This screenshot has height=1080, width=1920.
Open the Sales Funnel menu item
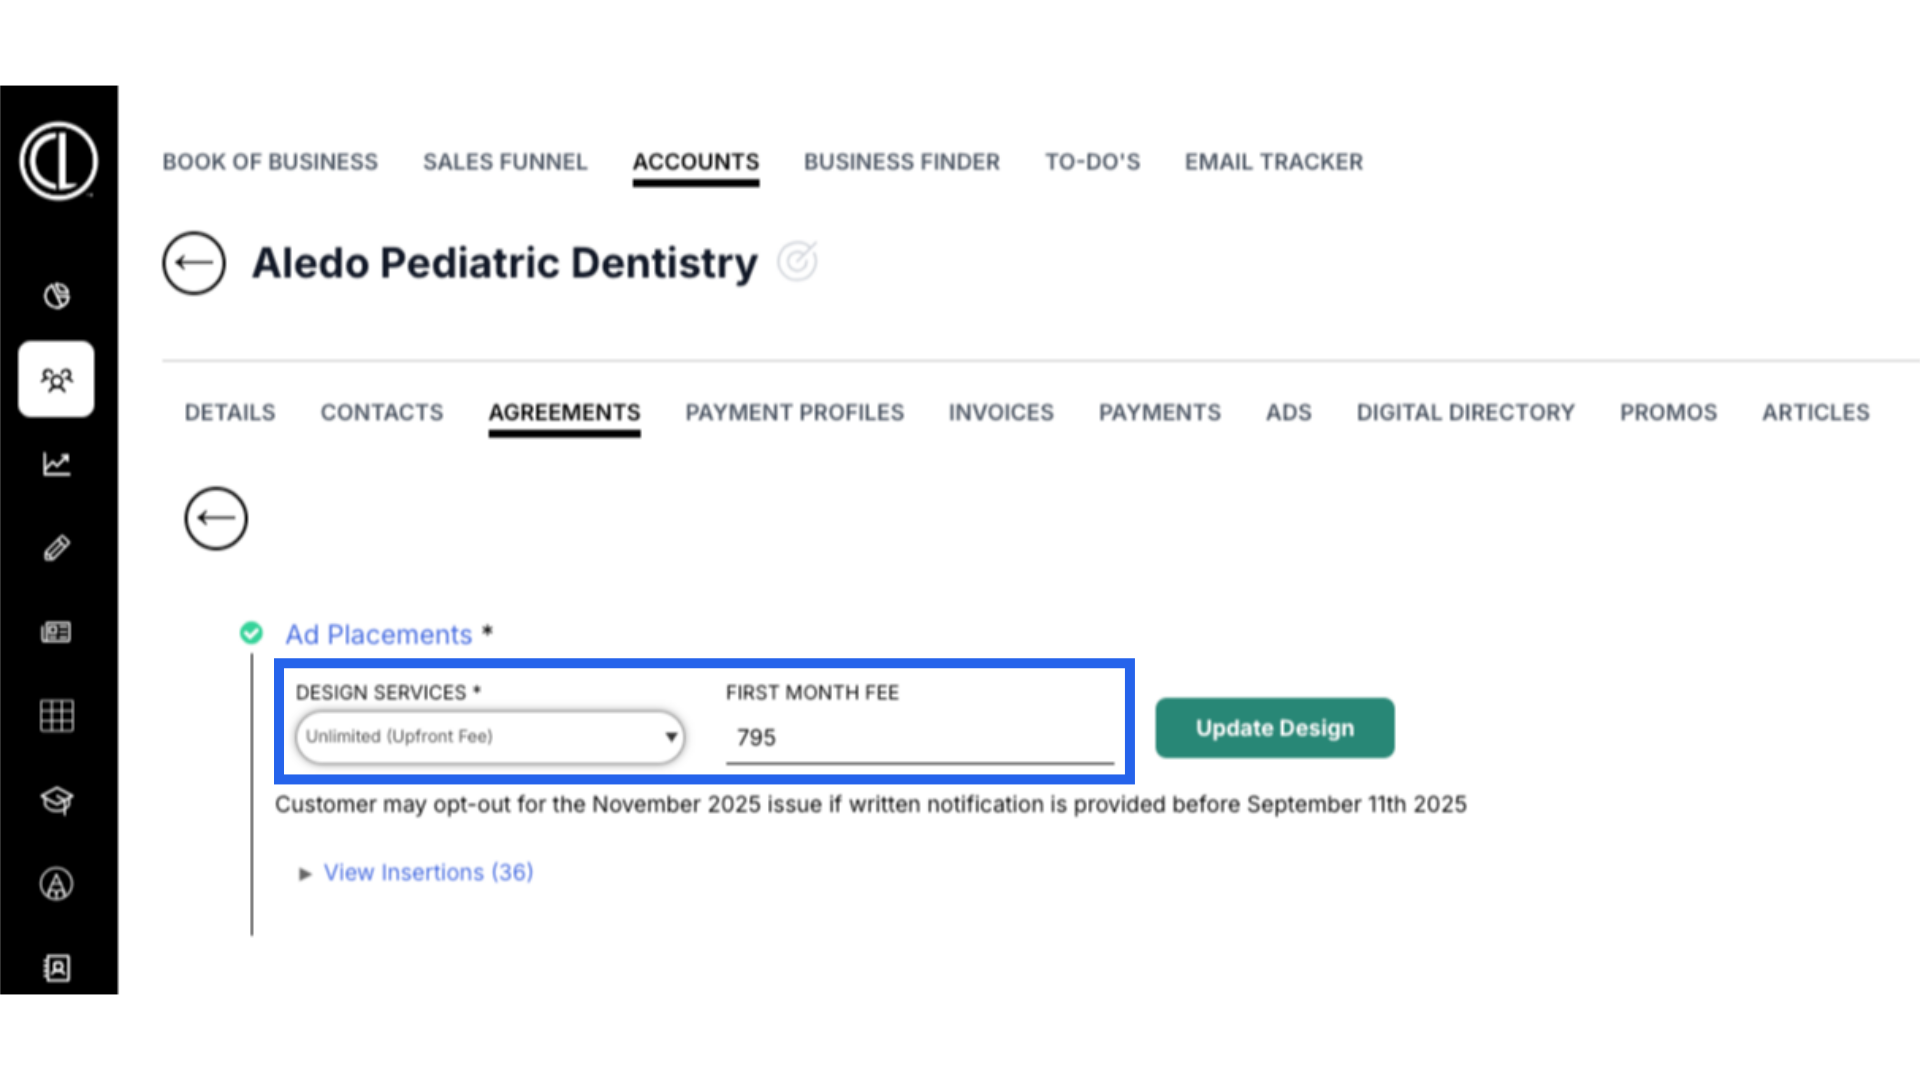[505, 162]
